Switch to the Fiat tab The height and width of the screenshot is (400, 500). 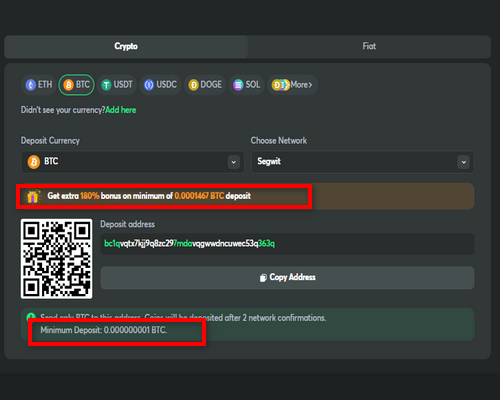pos(369,46)
